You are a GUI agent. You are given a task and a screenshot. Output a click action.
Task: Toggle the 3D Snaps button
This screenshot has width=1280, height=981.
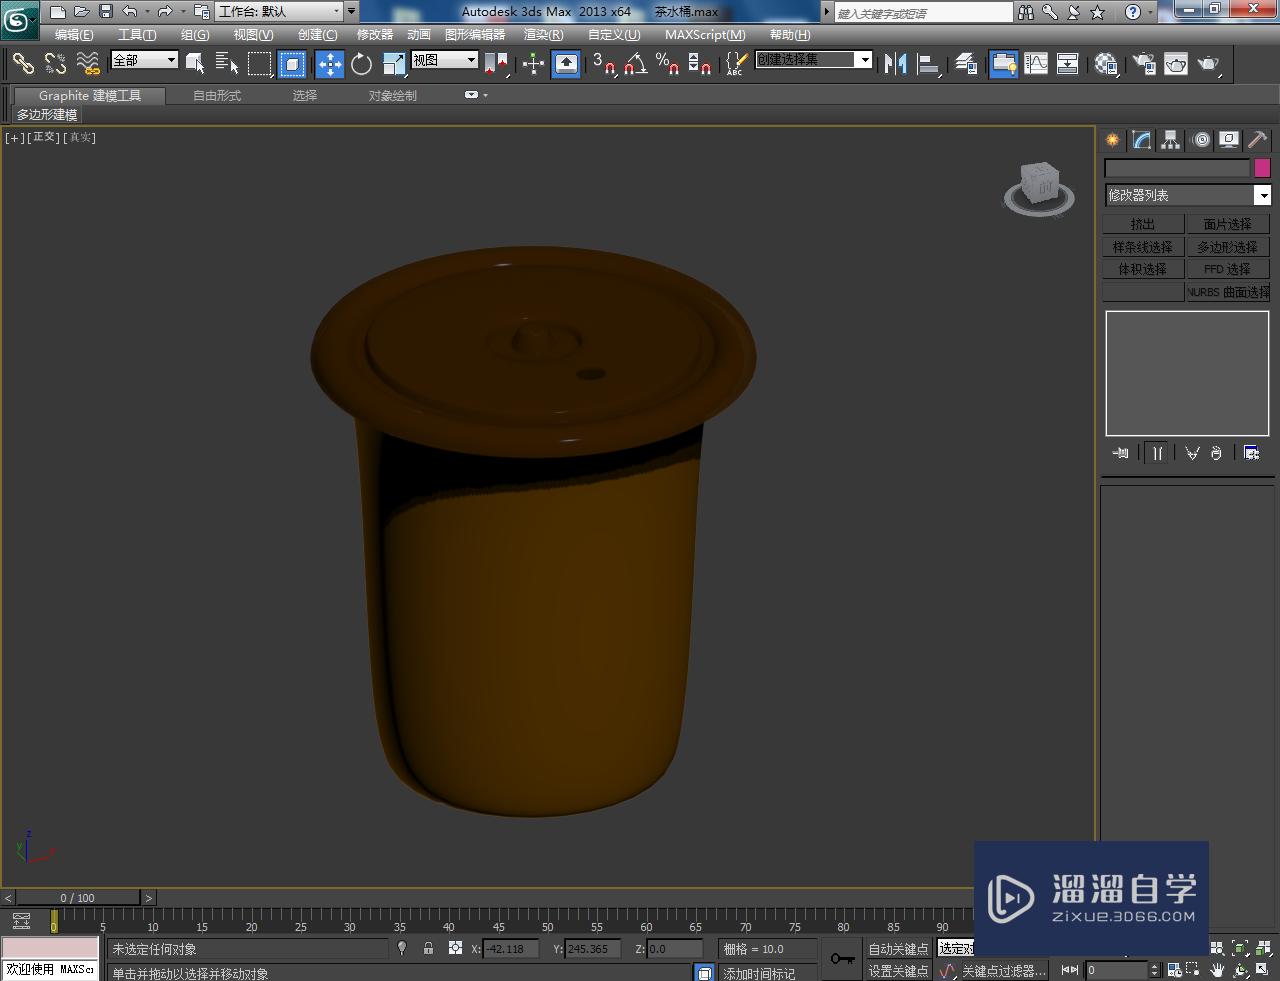[x=603, y=64]
